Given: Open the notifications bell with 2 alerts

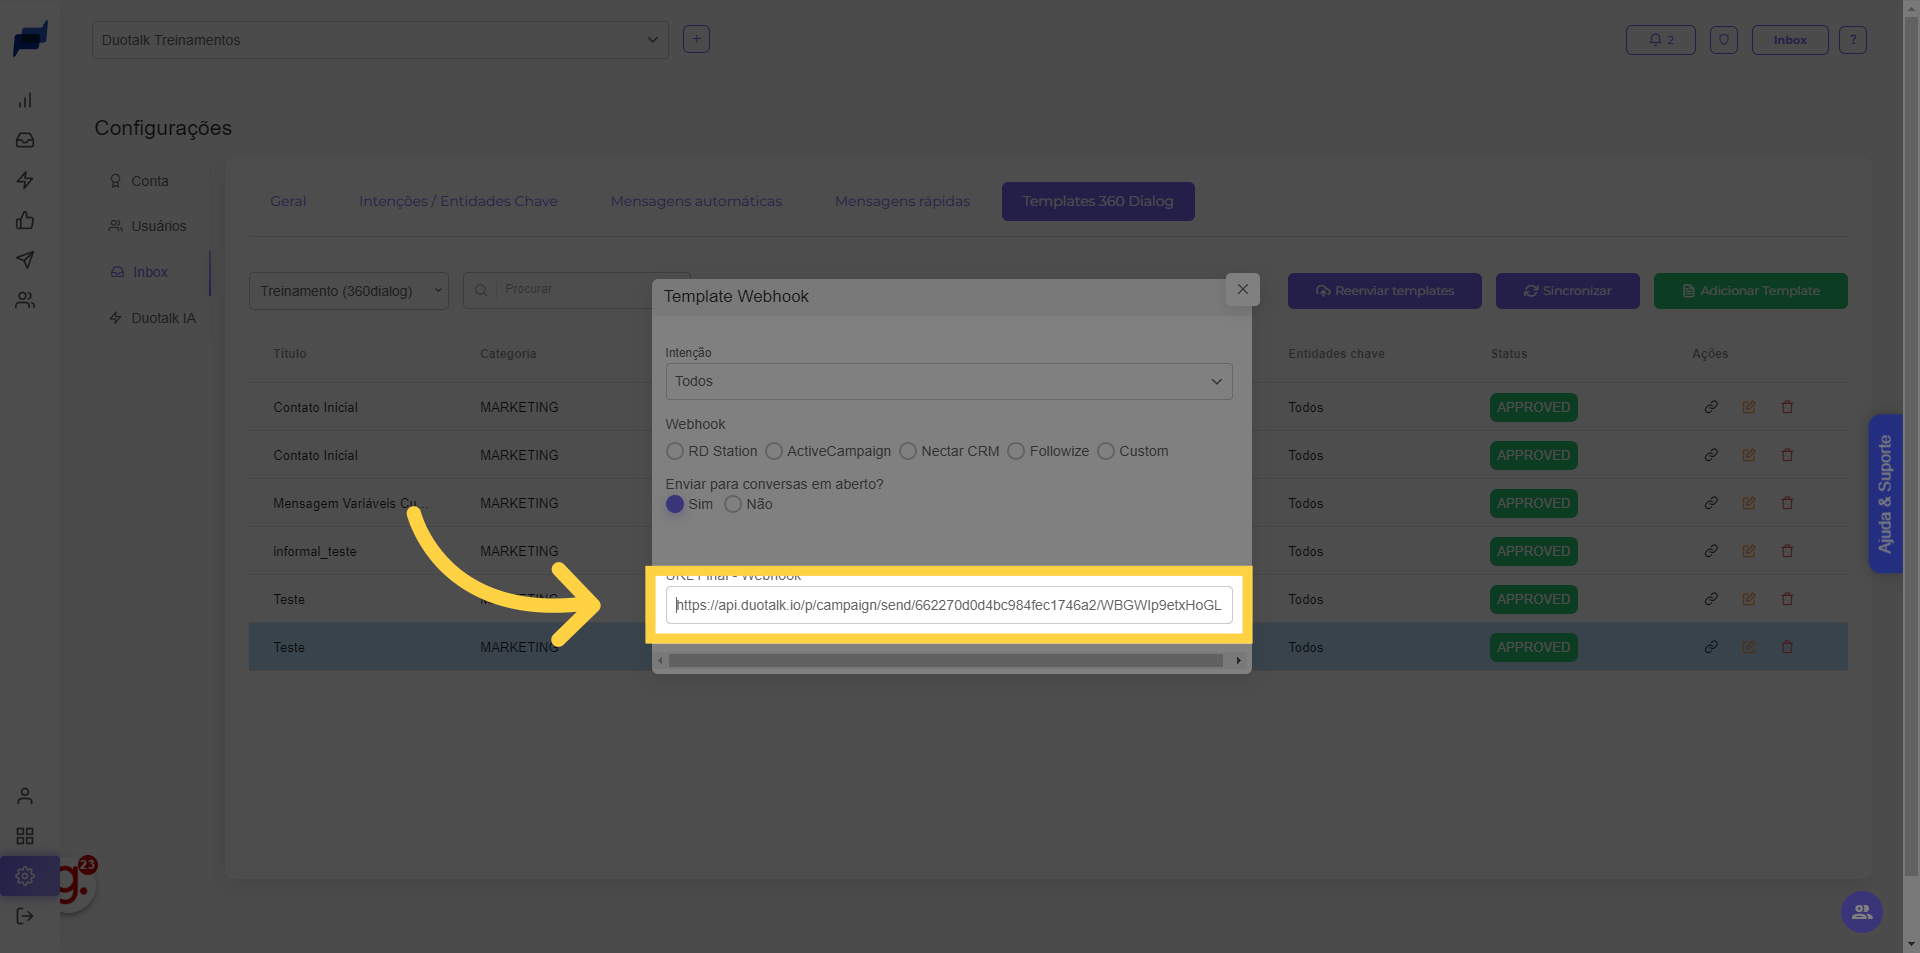Looking at the screenshot, I should (x=1660, y=40).
